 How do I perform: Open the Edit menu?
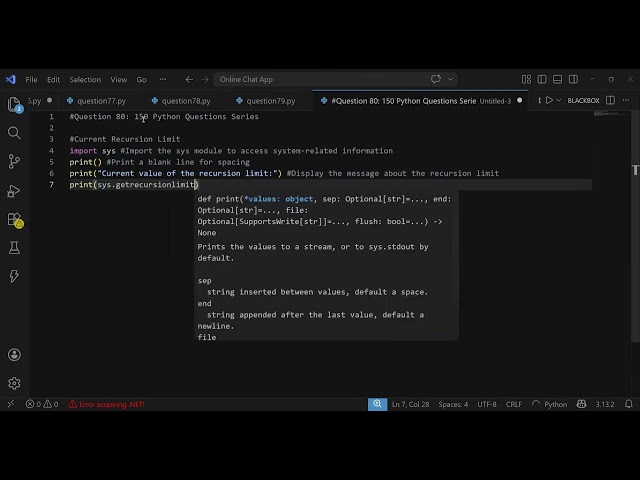(x=53, y=80)
